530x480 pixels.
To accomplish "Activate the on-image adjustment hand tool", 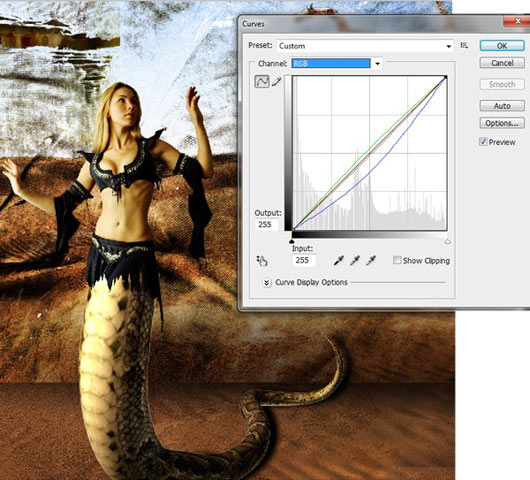I will coord(262,261).
